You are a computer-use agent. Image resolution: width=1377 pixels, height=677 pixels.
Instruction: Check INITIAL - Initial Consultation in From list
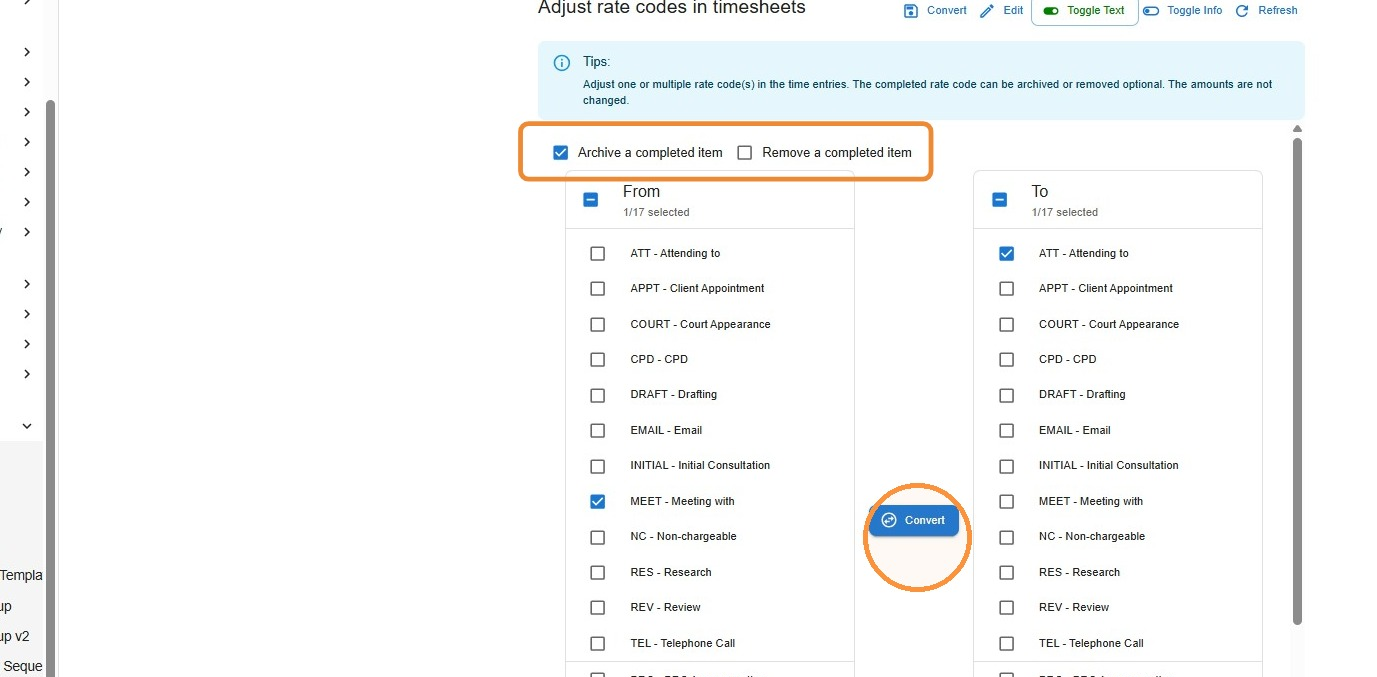(x=598, y=466)
